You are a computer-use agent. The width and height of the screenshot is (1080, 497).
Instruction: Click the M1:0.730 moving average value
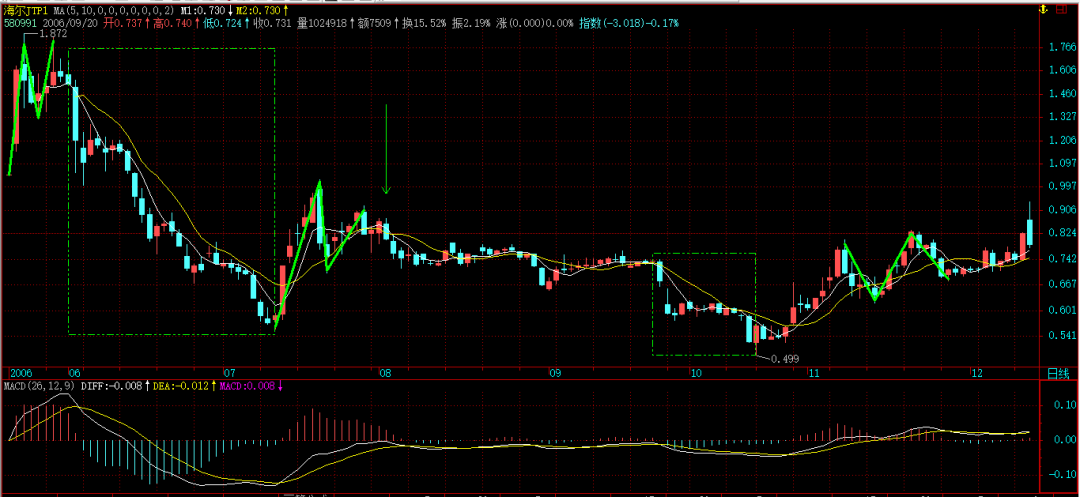(204, 12)
